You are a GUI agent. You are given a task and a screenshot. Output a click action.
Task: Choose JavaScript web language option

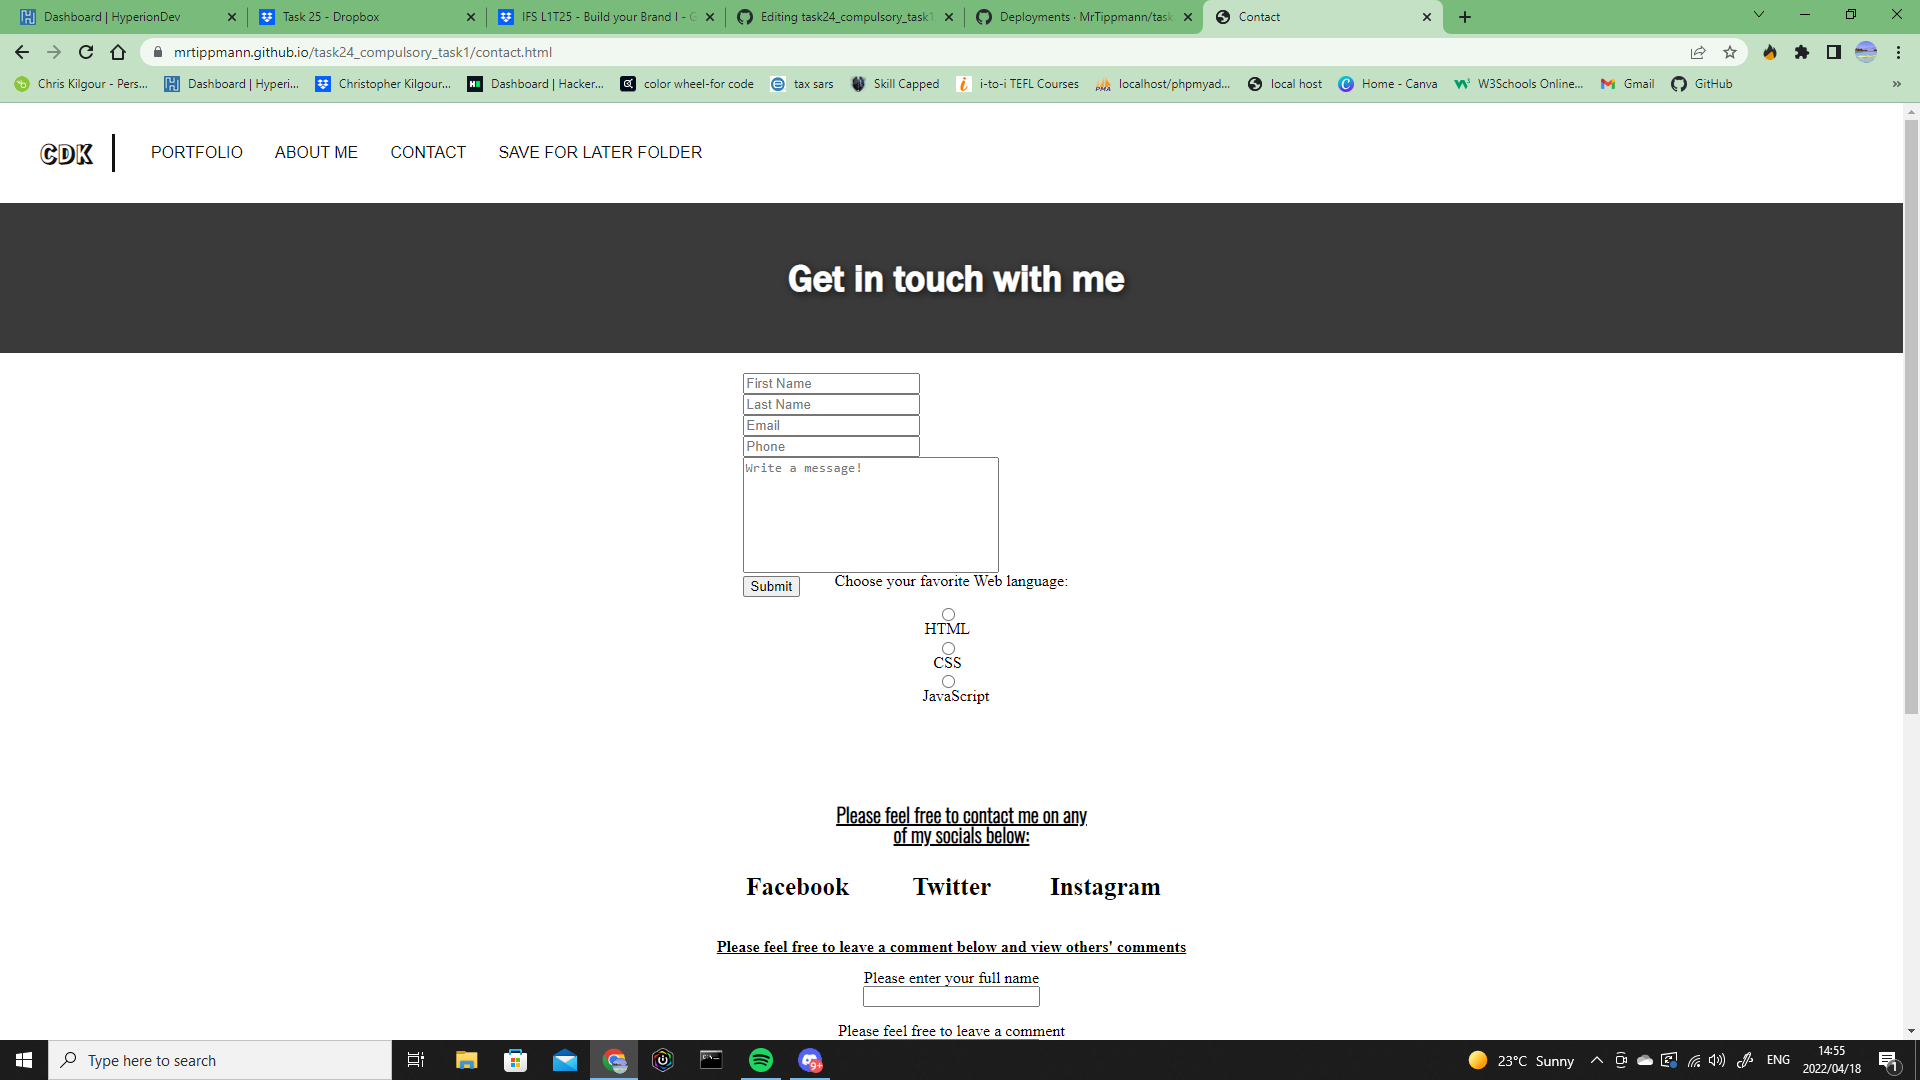coord(947,681)
